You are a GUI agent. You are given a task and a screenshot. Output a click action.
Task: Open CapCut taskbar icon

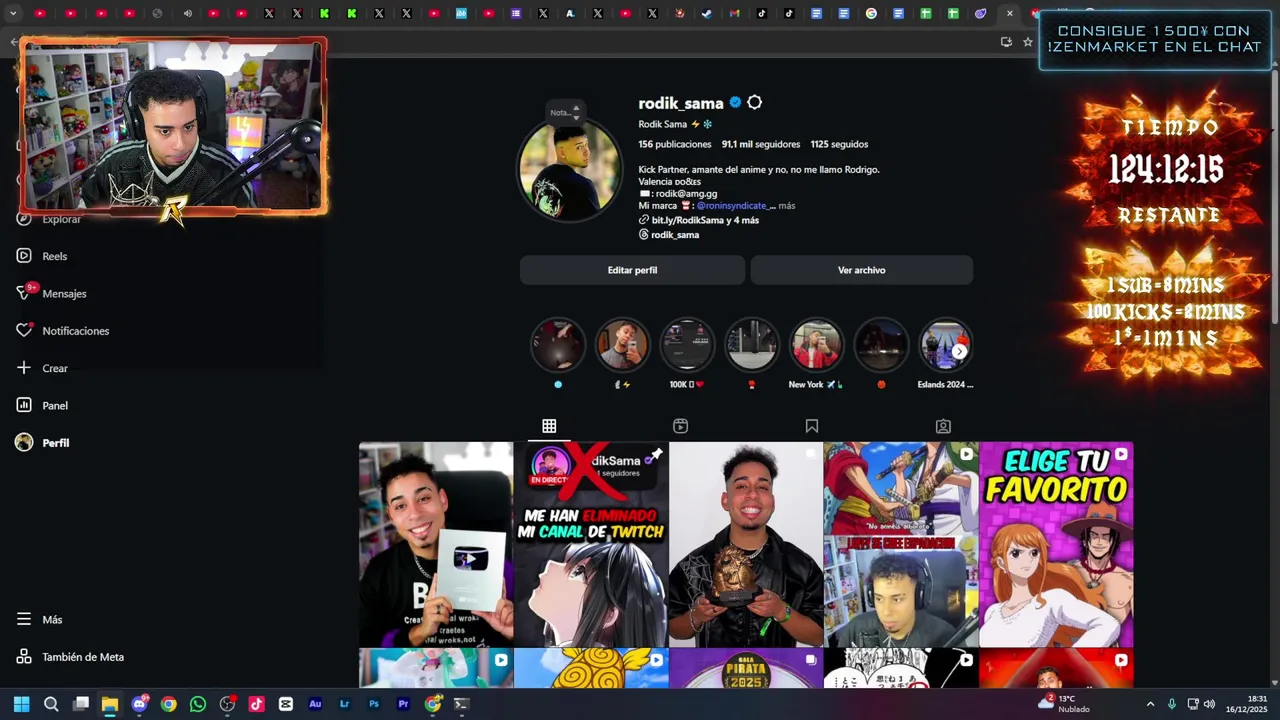tap(286, 704)
